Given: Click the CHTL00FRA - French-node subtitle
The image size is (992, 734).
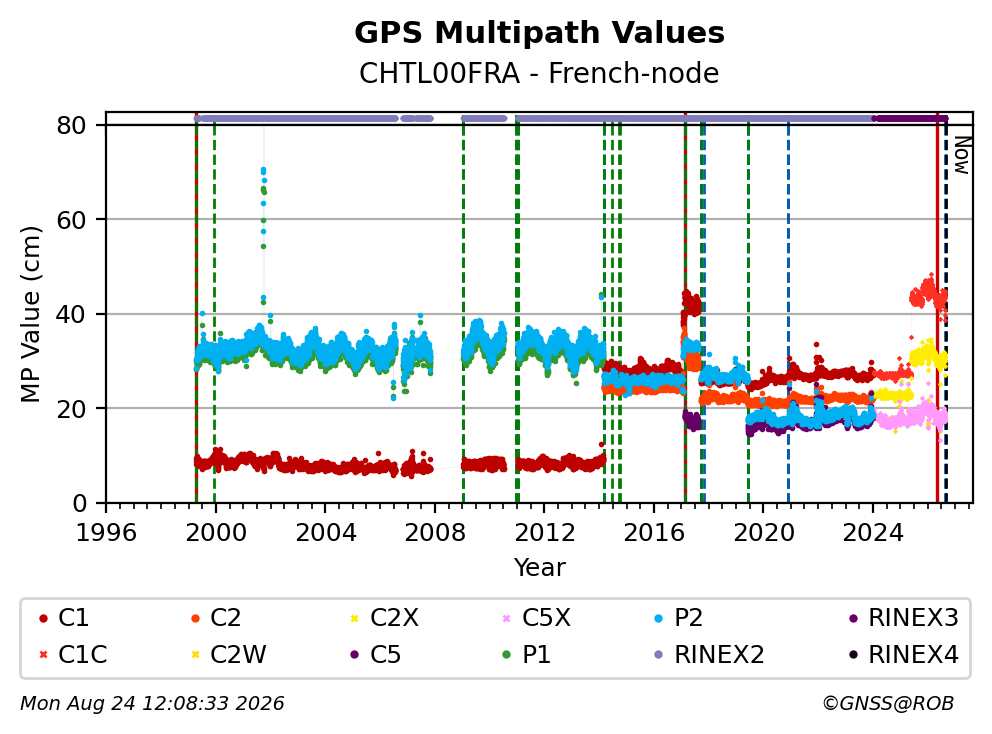Looking at the screenshot, I should click(x=539, y=73).
